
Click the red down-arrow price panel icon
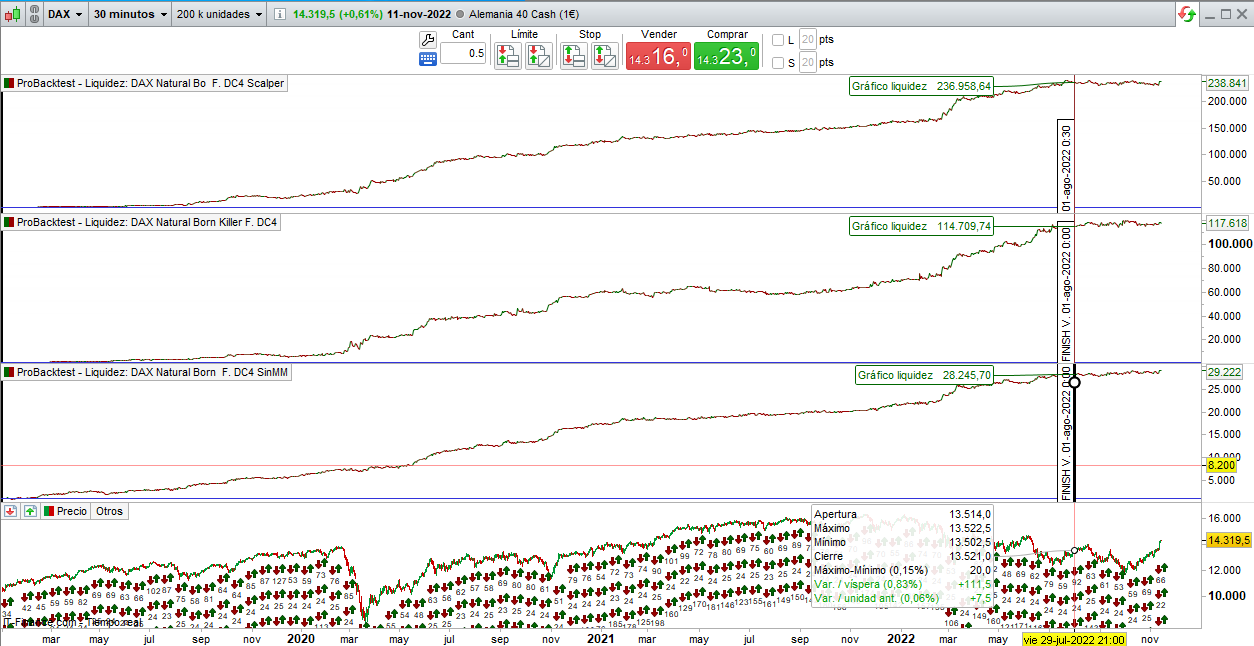click(x=11, y=511)
